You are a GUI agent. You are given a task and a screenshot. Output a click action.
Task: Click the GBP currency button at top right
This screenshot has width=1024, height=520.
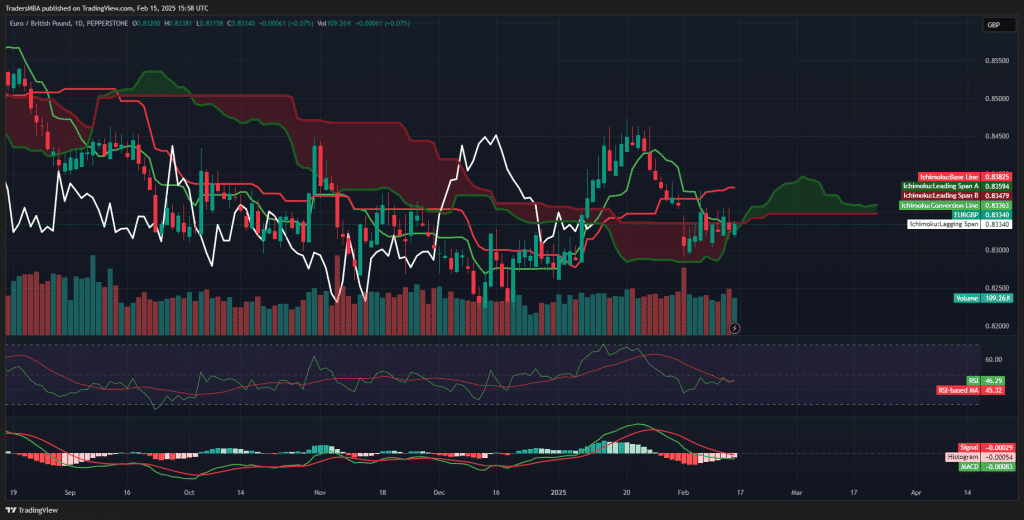pyautogui.click(x=993, y=25)
